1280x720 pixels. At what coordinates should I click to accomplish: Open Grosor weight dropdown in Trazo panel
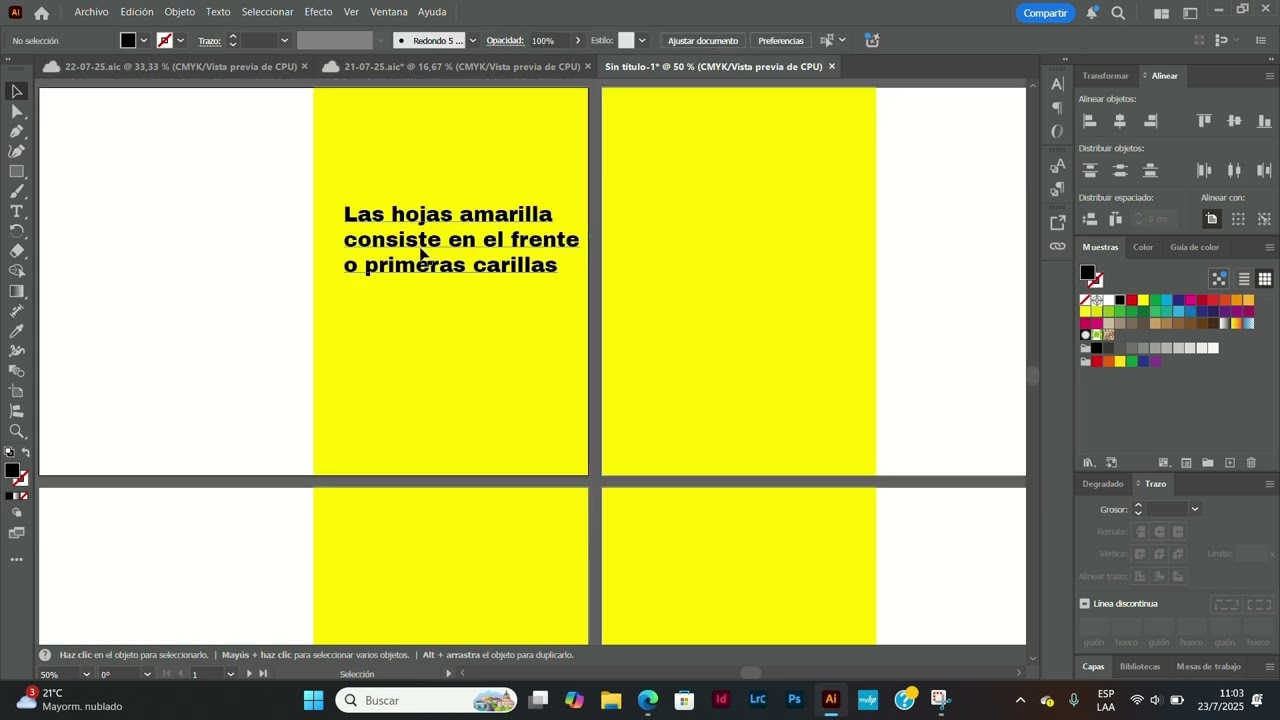pyautogui.click(x=1194, y=510)
